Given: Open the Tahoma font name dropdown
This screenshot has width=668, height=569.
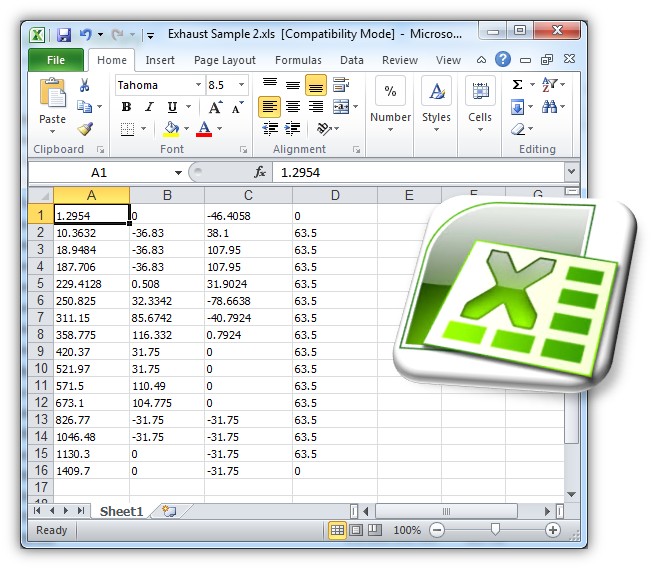Looking at the screenshot, I should tap(198, 86).
